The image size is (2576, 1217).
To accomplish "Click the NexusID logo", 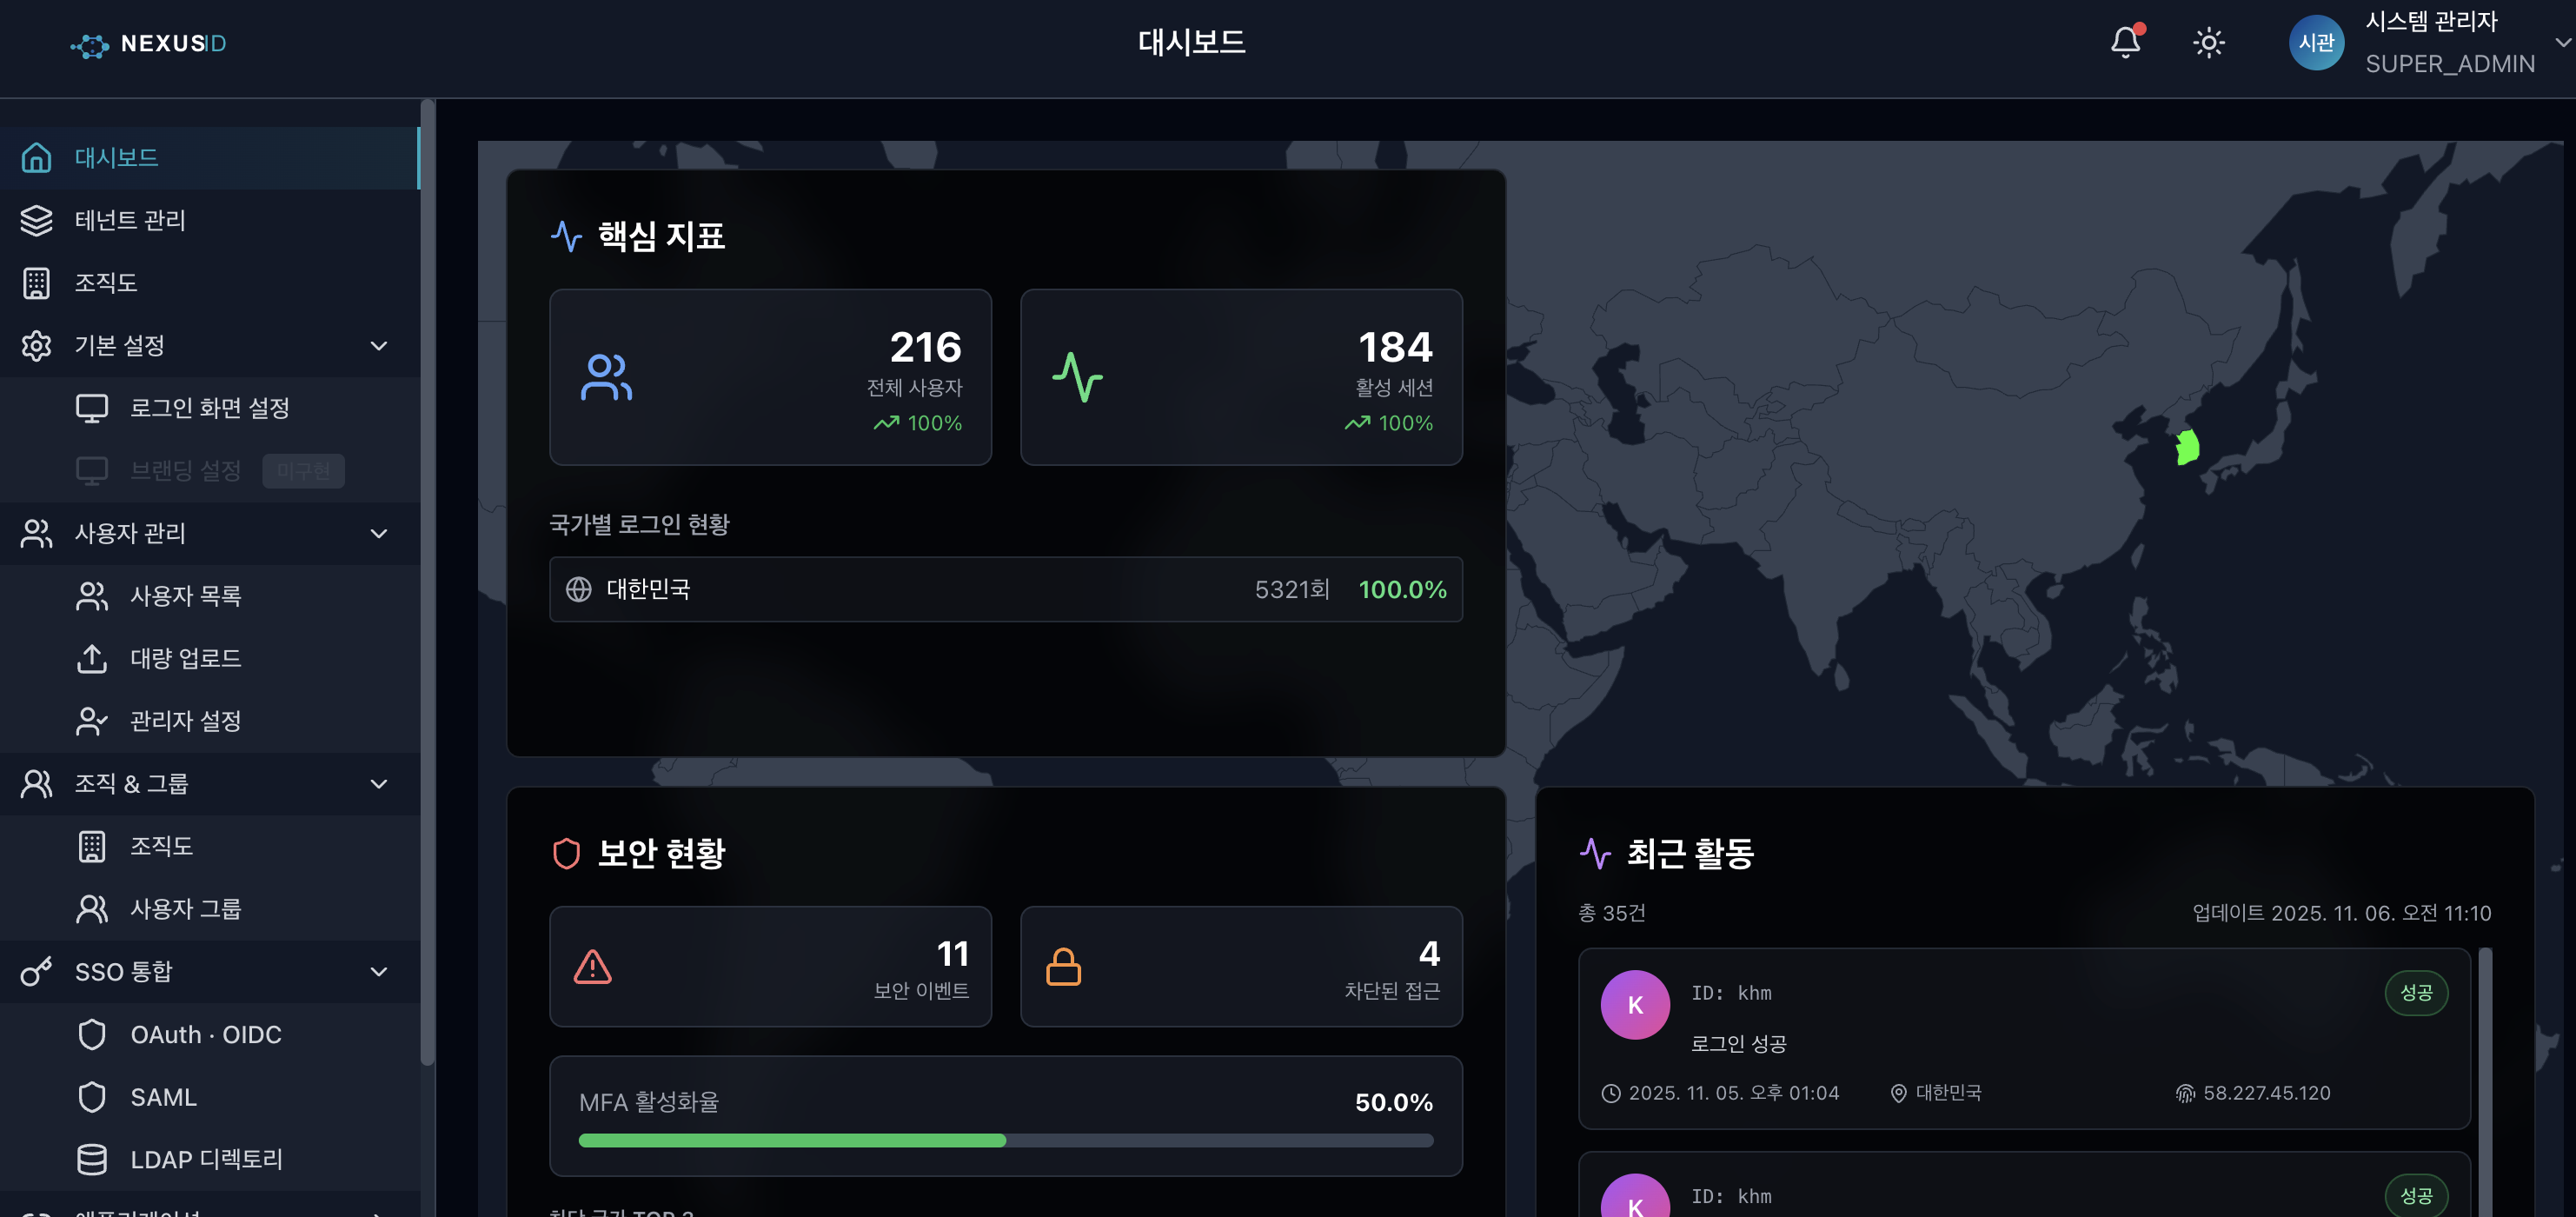I will point(149,44).
